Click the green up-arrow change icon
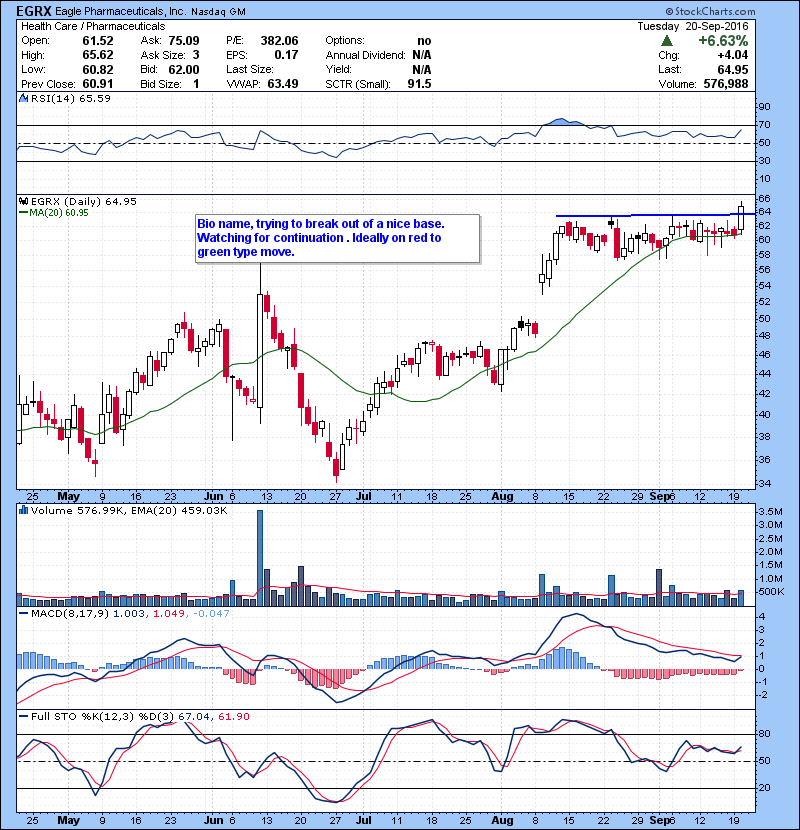The width and height of the screenshot is (800, 830). coord(667,41)
